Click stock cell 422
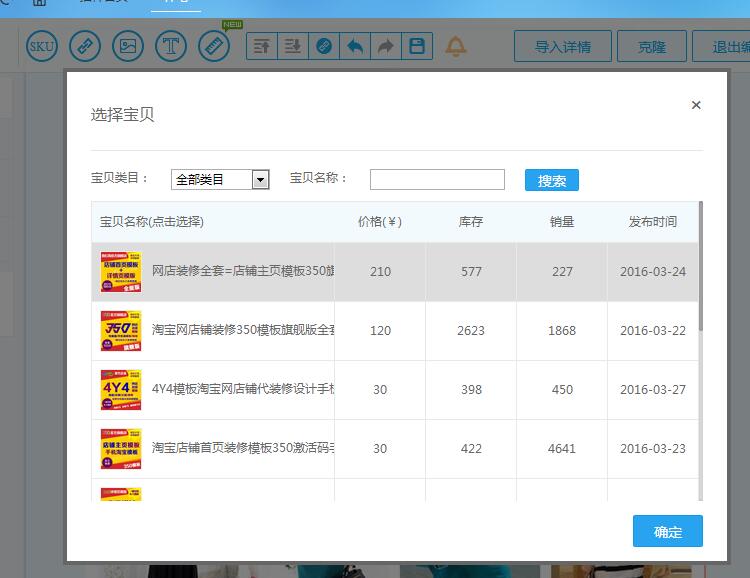 (471, 448)
